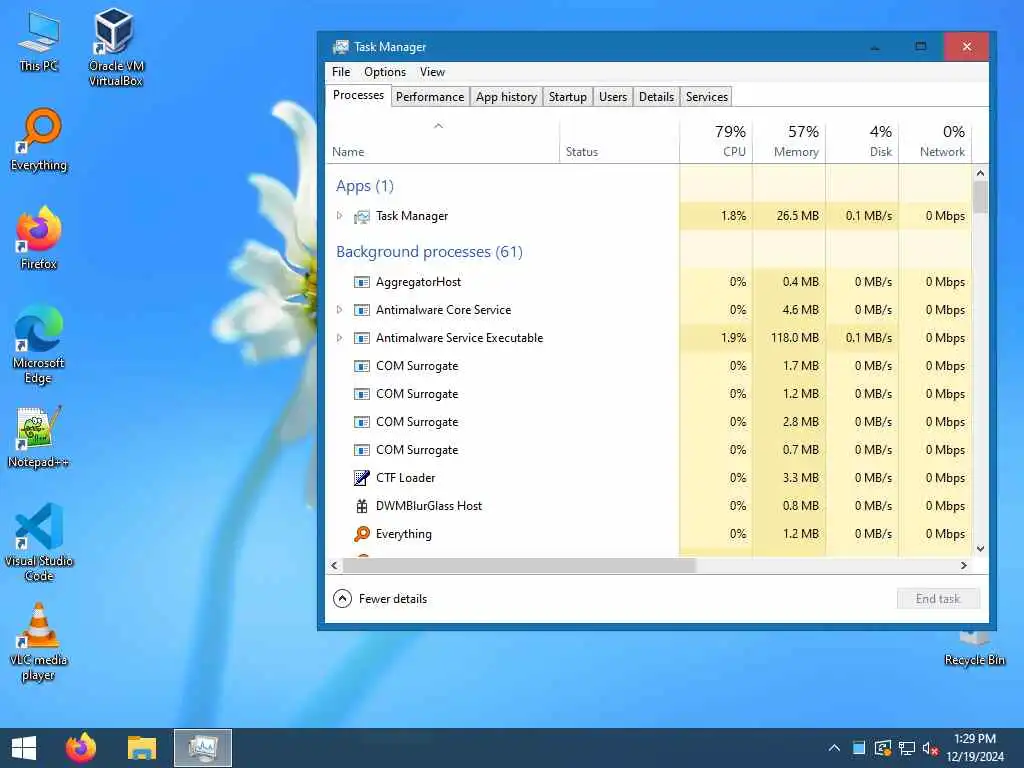Click the horizontal scrollbar thumb
The width and height of the screenshot is (1024, 768).
click(519, 566)
